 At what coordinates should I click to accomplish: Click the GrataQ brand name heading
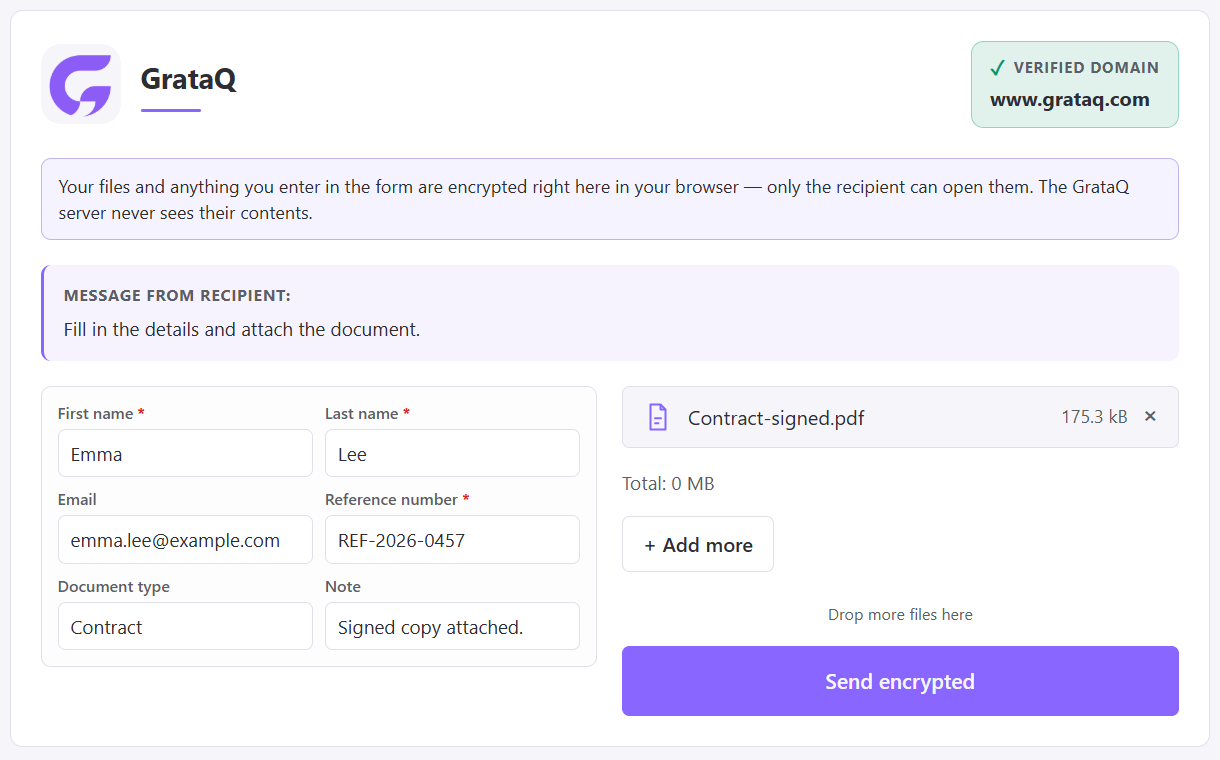[x=188, y=78]
